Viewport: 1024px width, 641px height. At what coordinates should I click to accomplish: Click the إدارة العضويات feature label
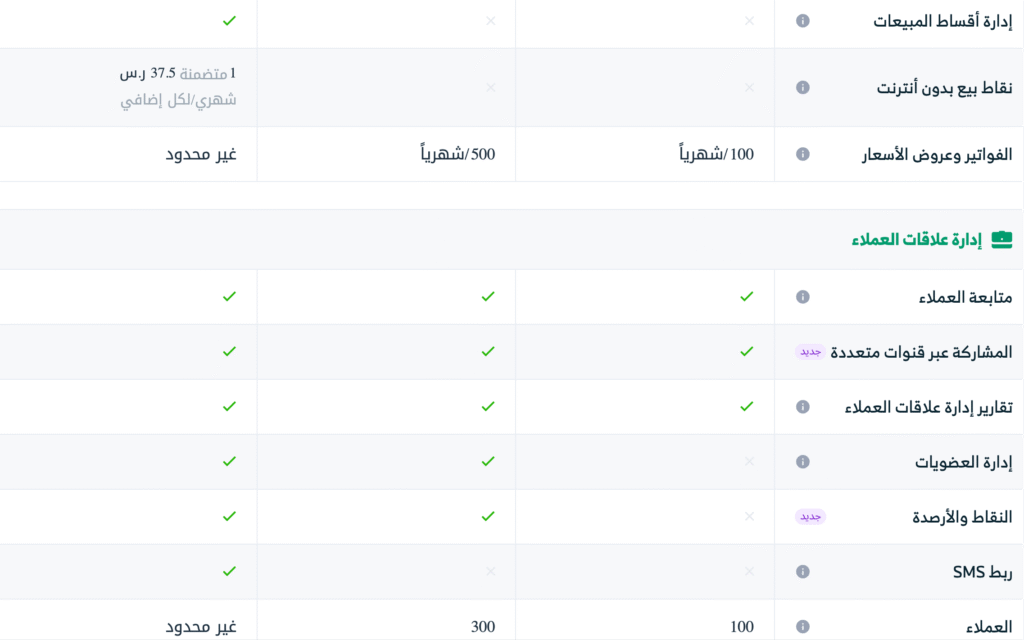(x=963, y=462)
